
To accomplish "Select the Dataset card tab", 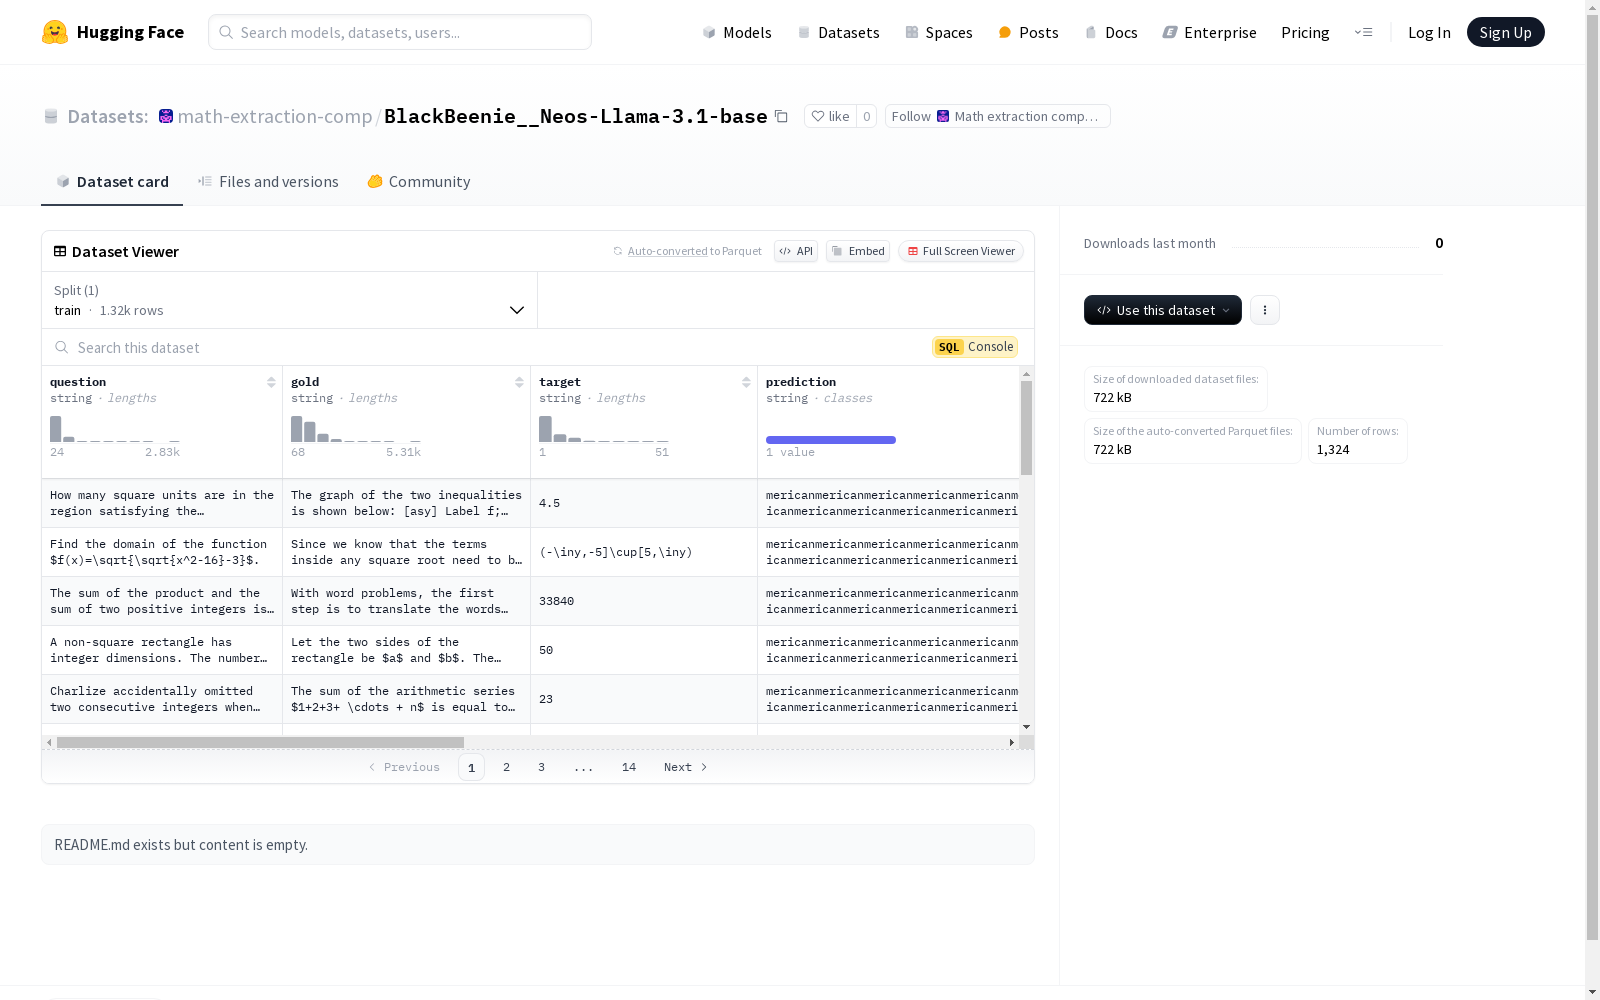I will 112,182.
